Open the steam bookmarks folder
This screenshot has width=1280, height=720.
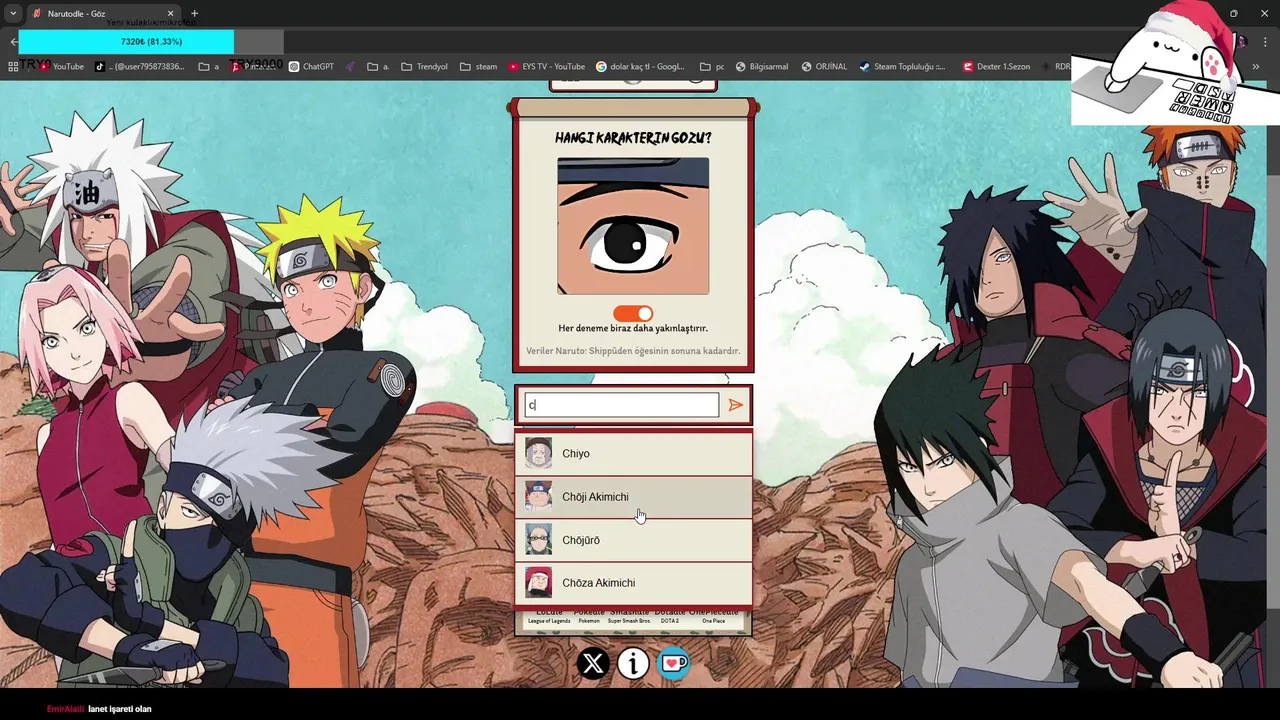coord(478,67)
